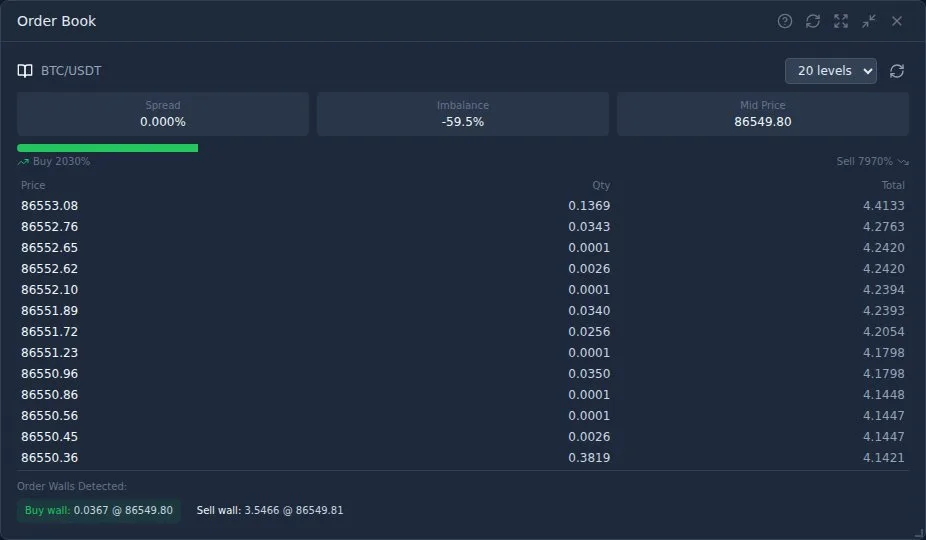Viewport: 926px width, 540px height.
Task: Click the Qty column header
Action: (x=601, y=186)
